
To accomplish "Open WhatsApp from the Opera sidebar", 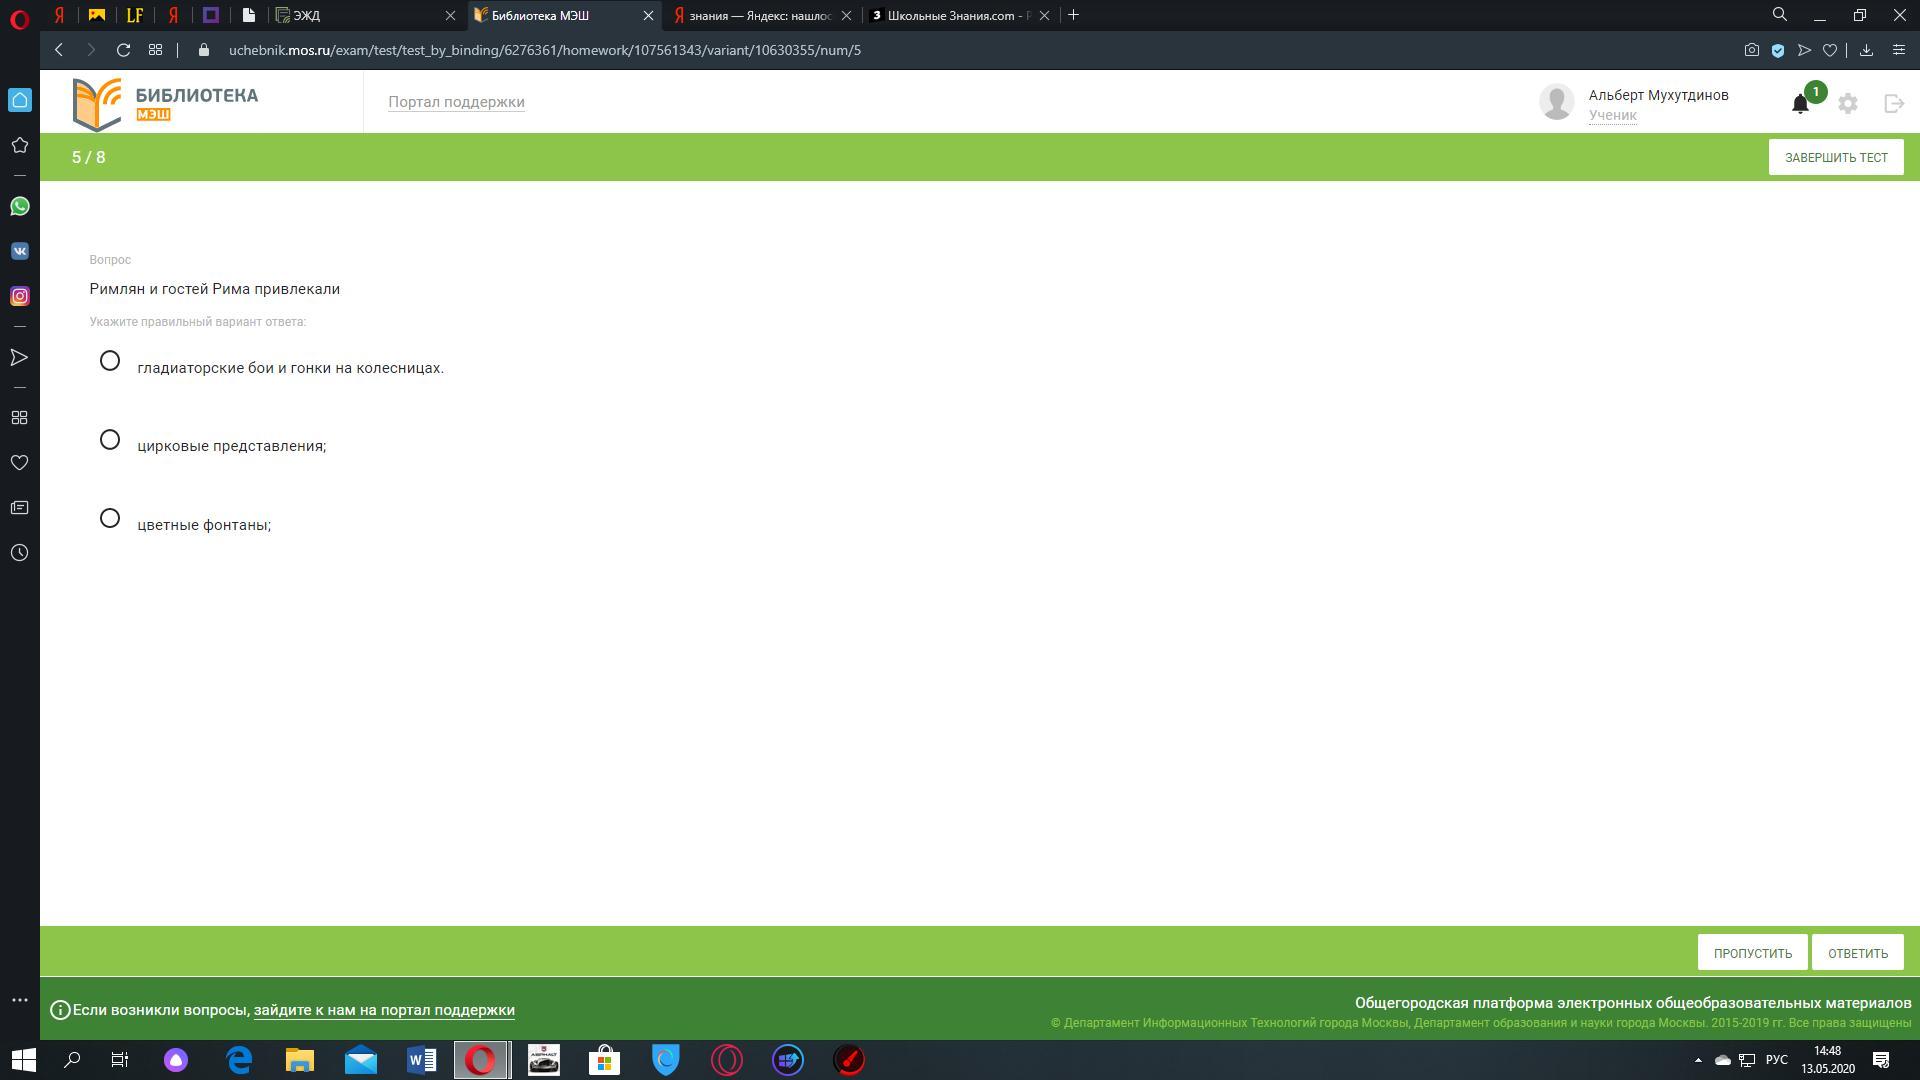I will click(19, 206).
